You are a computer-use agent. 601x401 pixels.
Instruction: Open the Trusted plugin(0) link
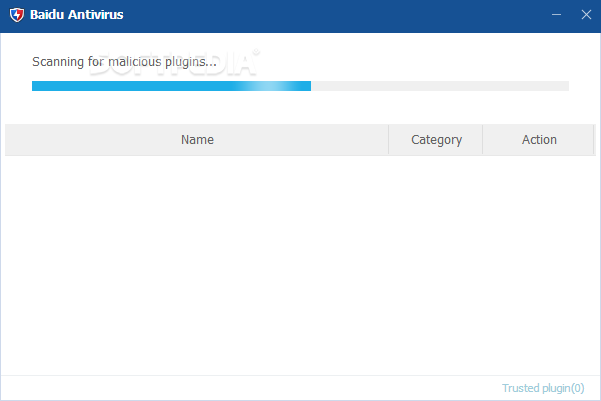(543, 388)
